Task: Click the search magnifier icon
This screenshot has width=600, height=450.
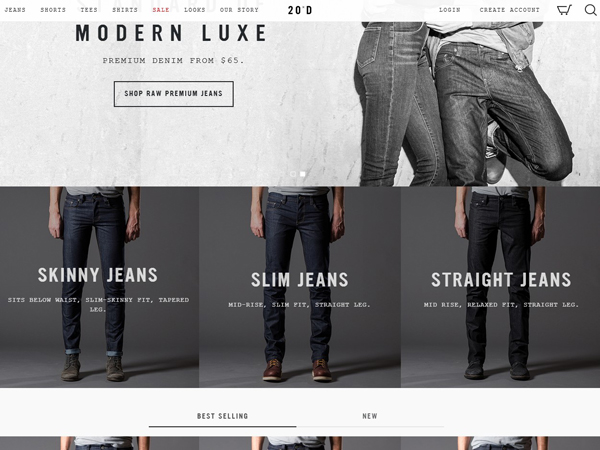Action: tap(590, 10)
